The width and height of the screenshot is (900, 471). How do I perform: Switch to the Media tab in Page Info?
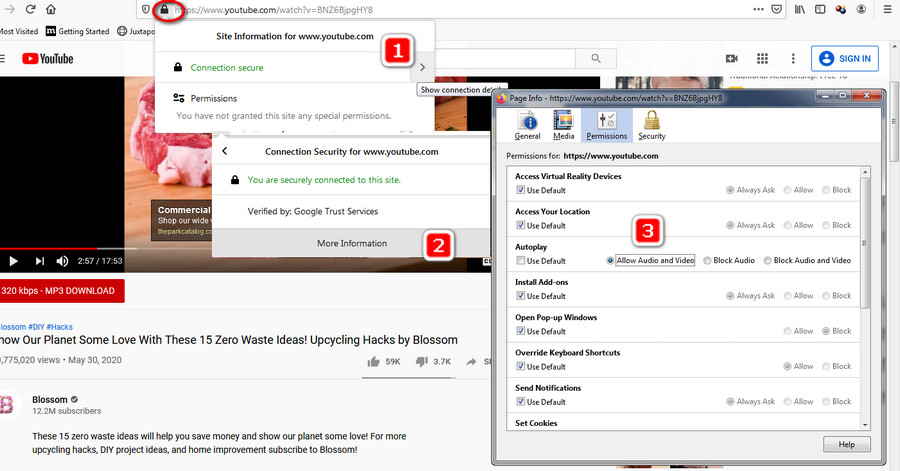point(564,125)
